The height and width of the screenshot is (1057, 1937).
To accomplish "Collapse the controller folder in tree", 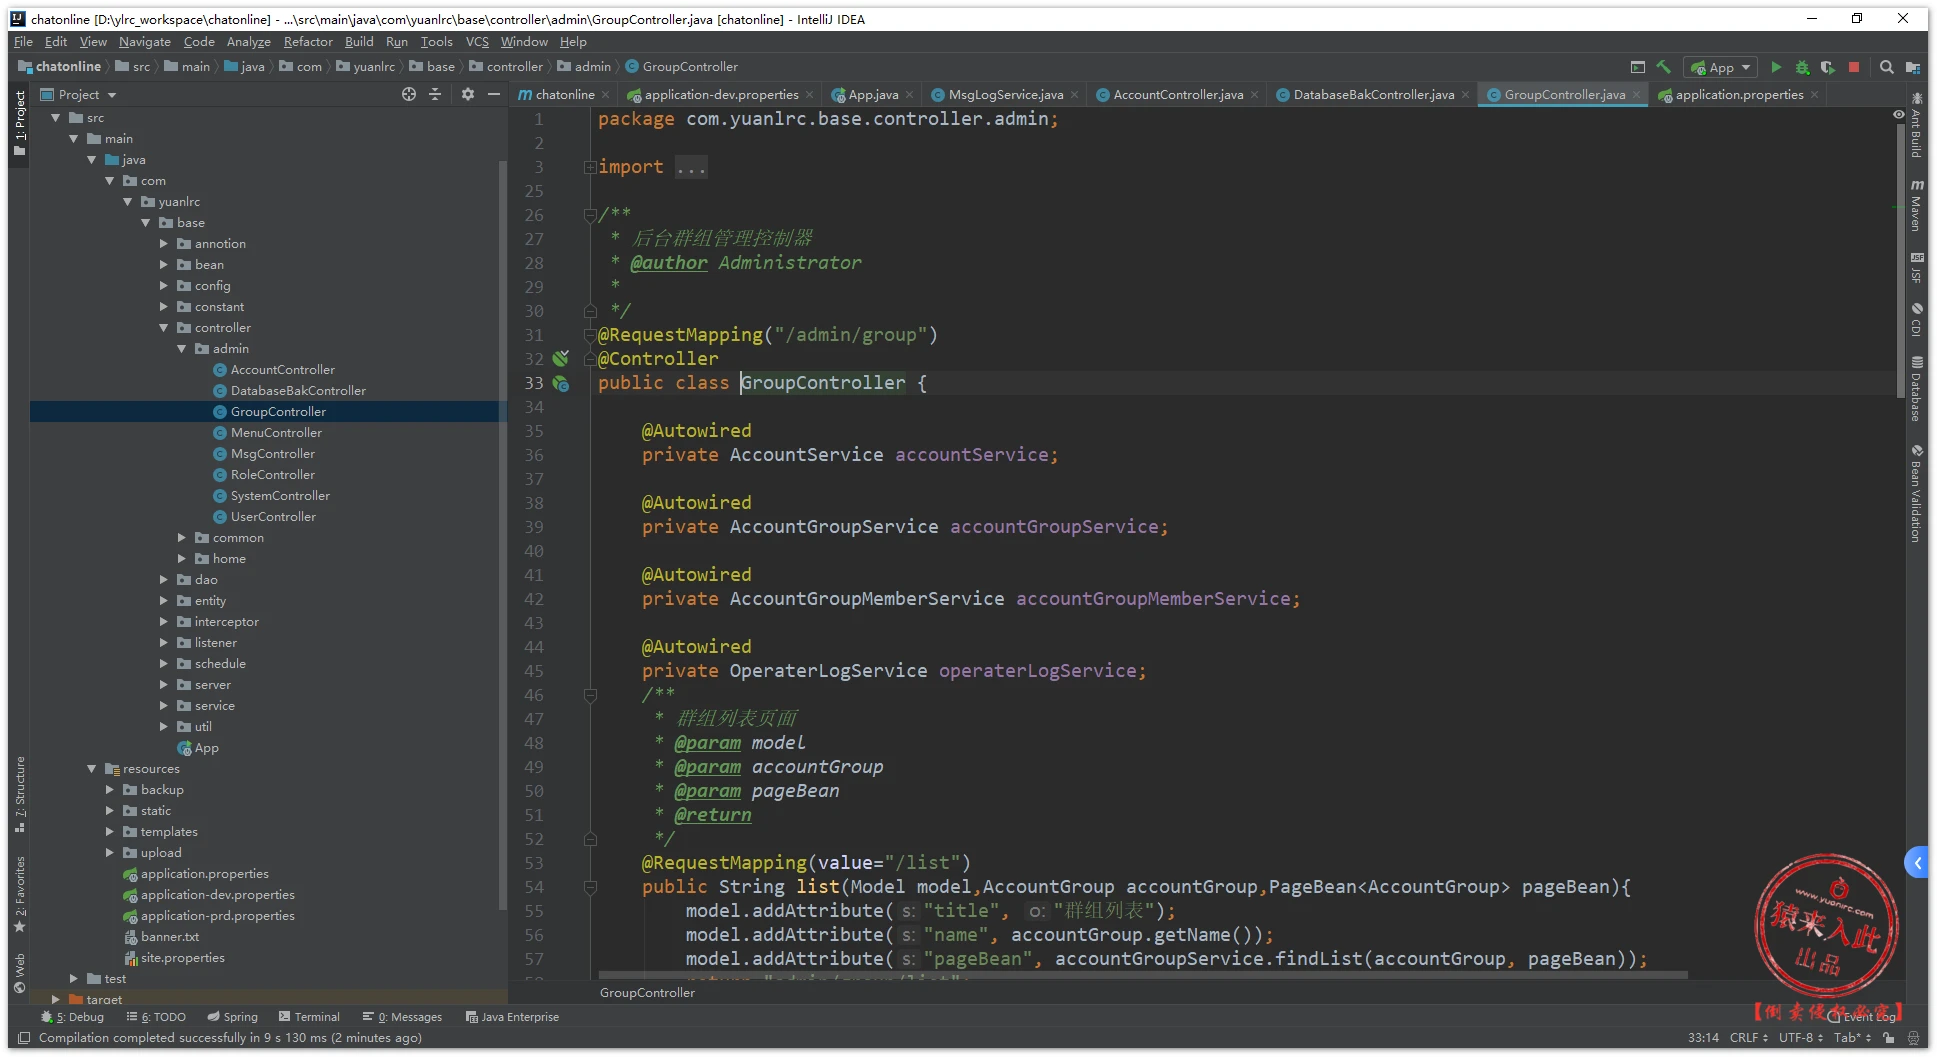I will click(164, 328).
